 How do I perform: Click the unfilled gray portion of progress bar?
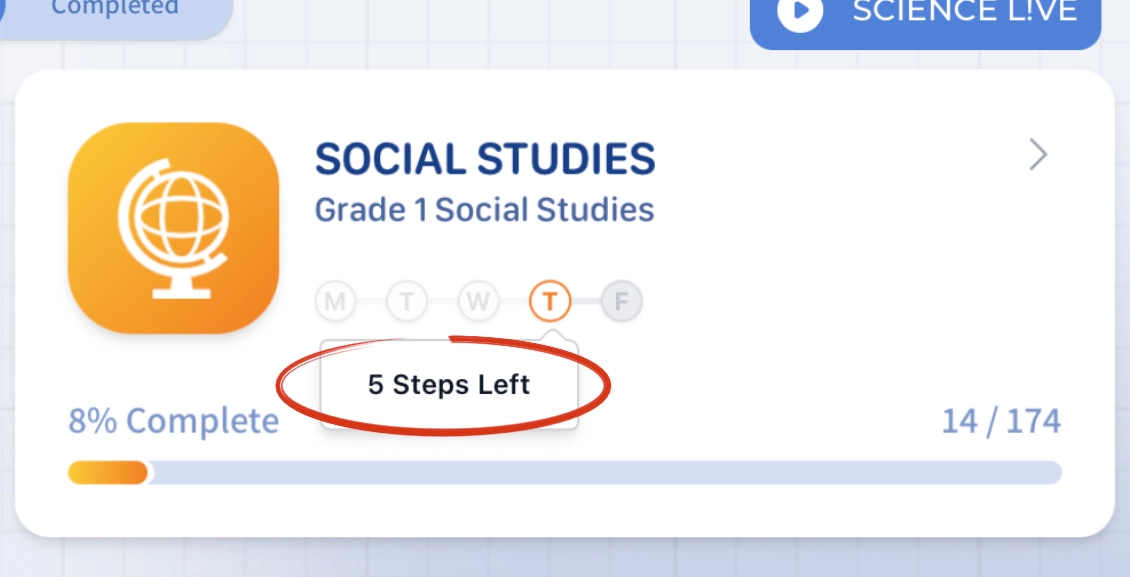605,473
